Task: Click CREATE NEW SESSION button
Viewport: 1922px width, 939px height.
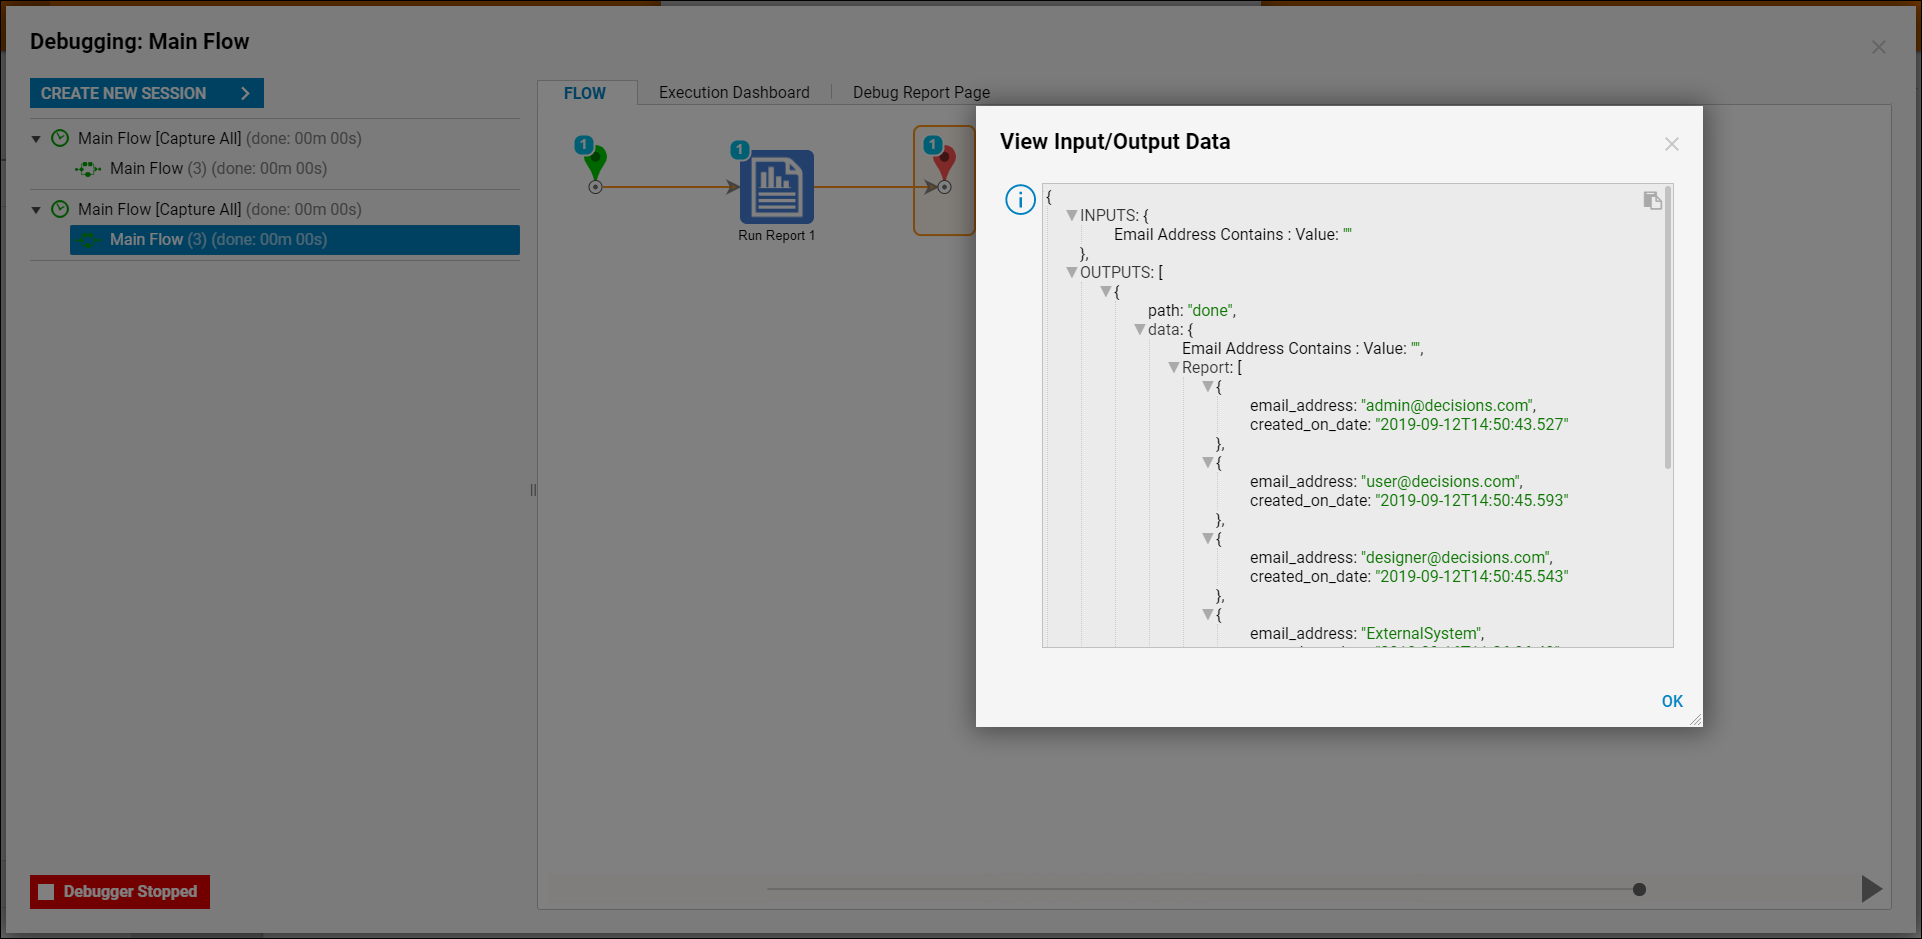Action: [147, 93]
